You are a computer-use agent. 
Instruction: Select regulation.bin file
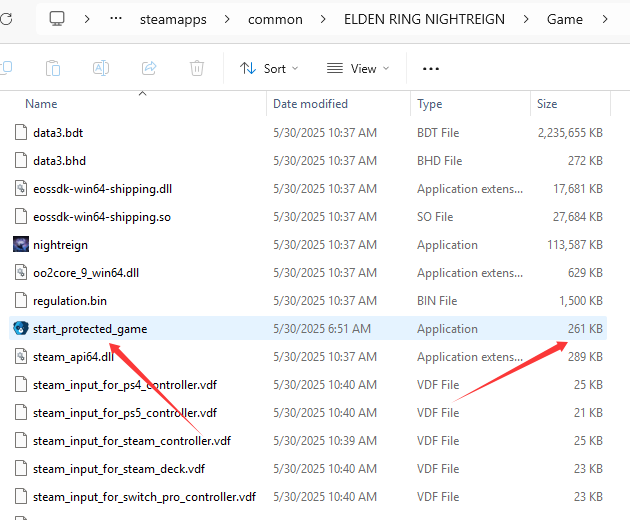[x=308, y=301]
